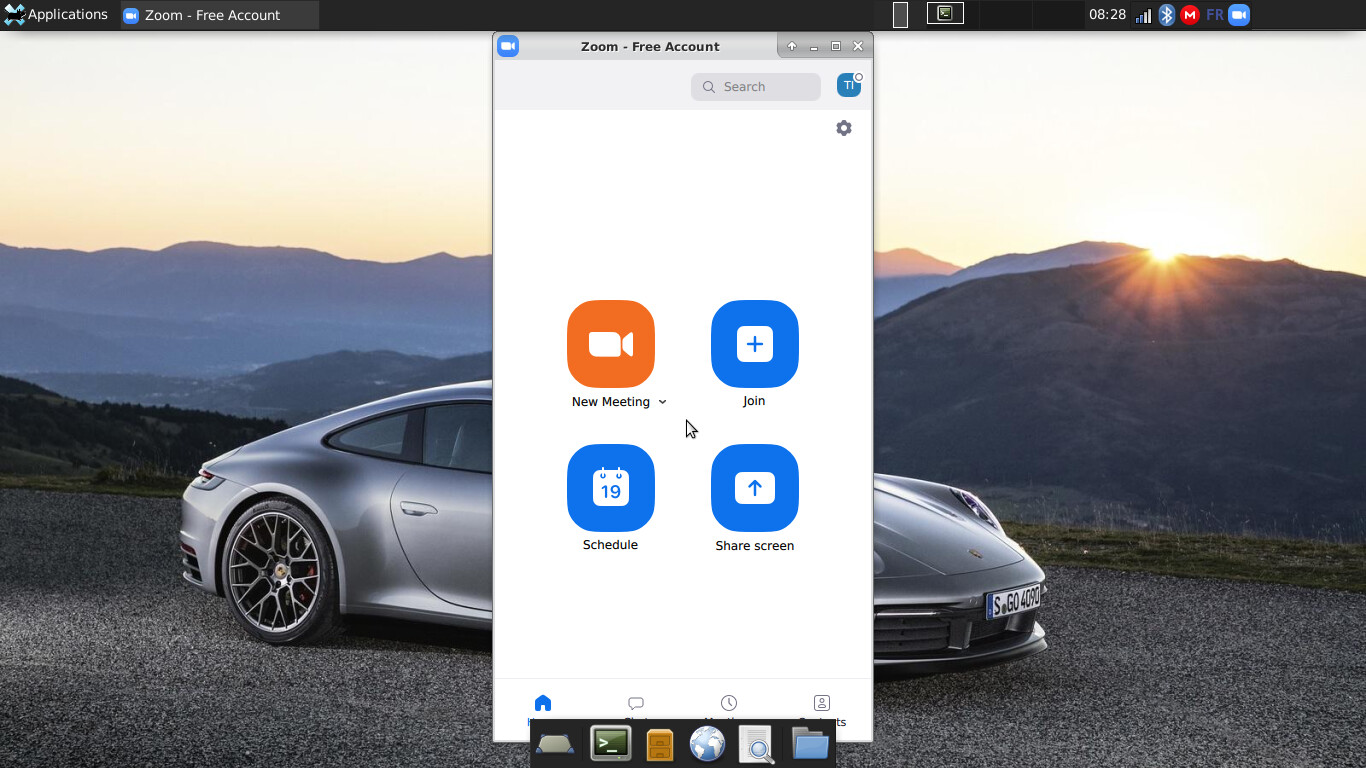Launch the Terminal from the dock

pyautogui.click(x=610, y=743)
